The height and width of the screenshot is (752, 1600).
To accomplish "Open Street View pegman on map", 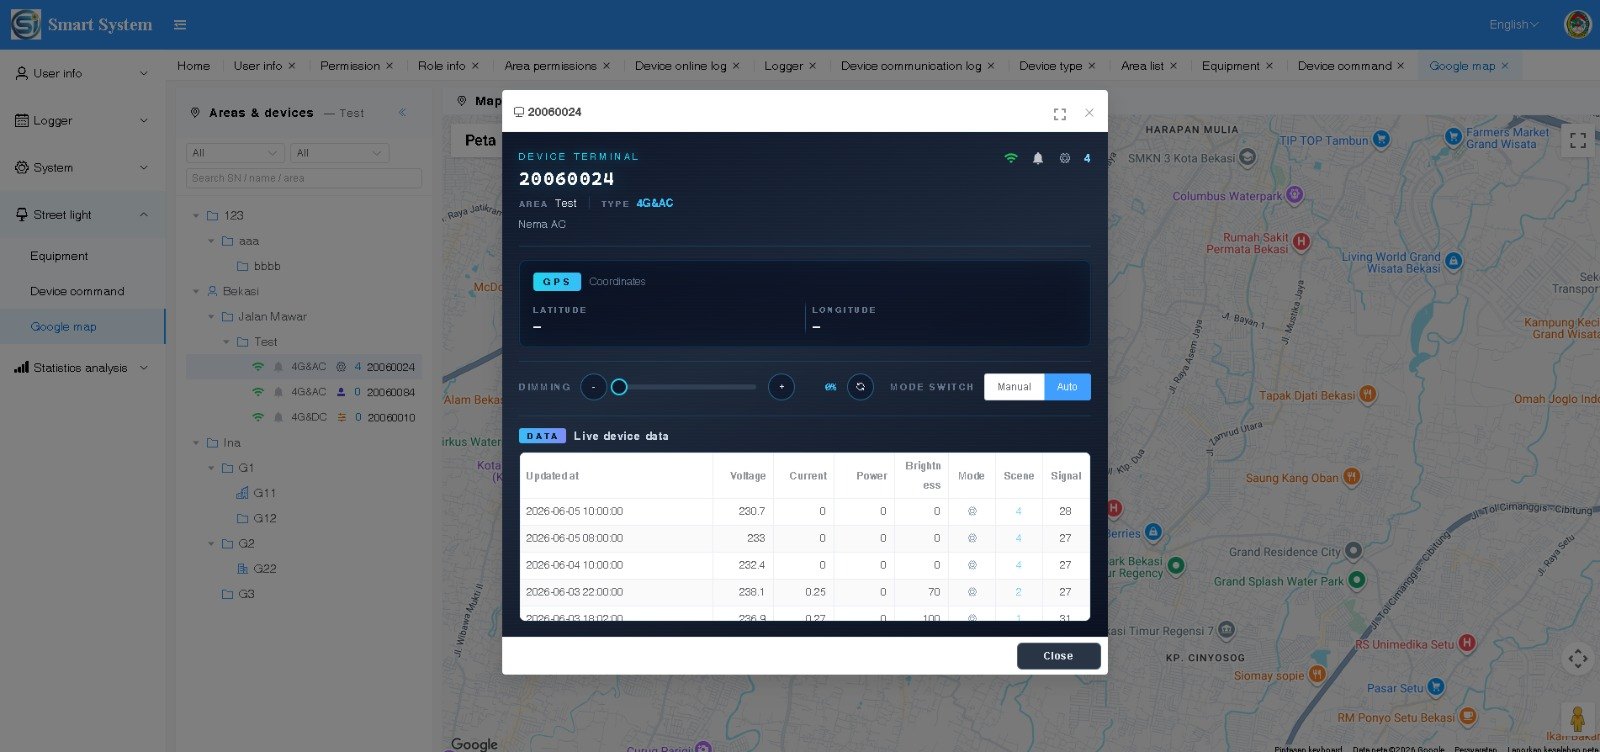I will [1578, 719].
